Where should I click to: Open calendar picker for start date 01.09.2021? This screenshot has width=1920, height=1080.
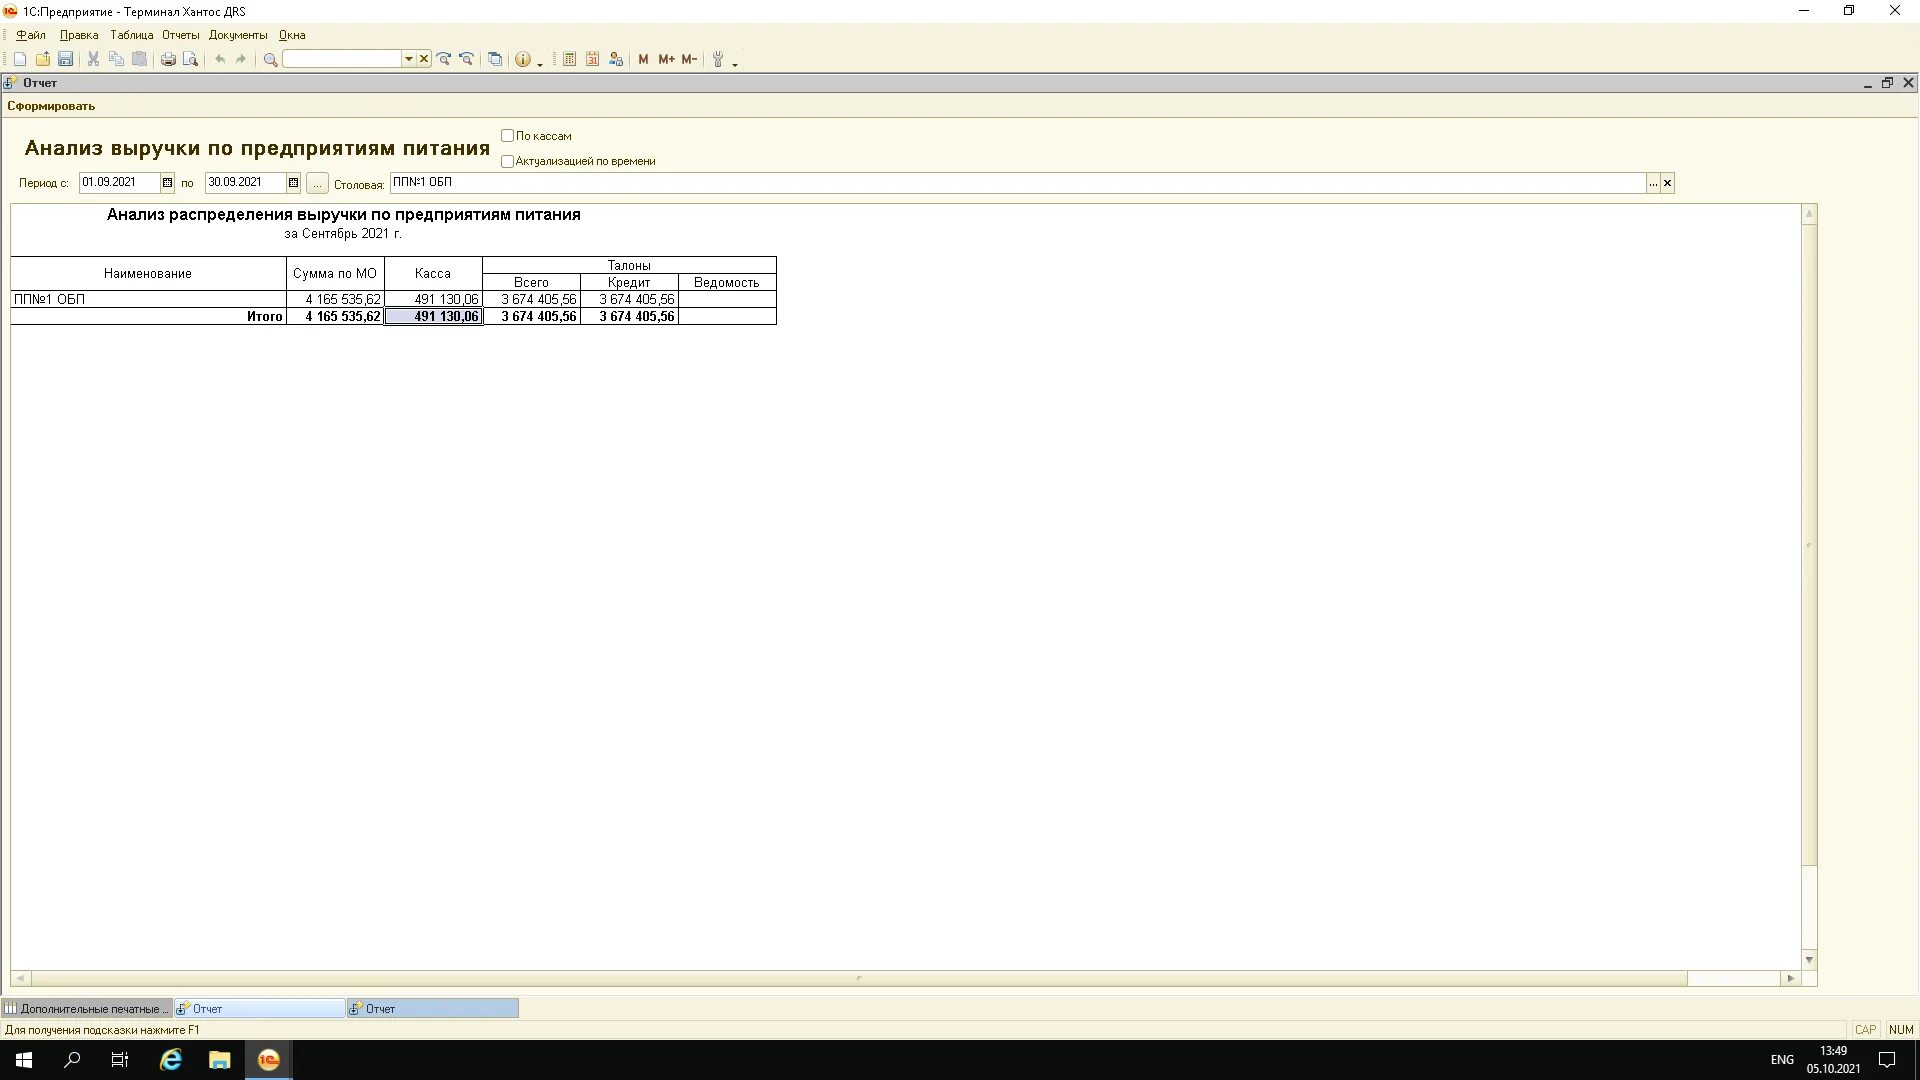coord(167,183)
